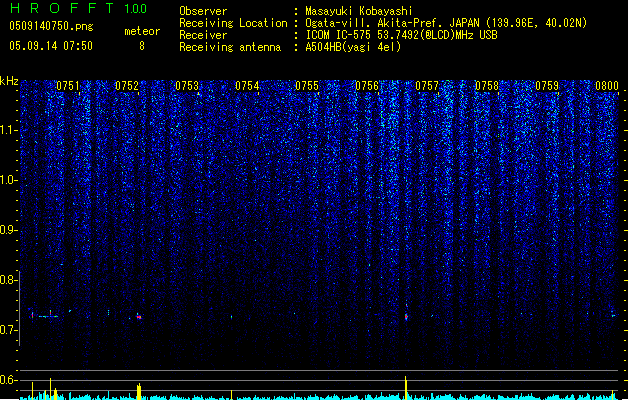Select the file name 0509140750.png
This screenshot has height=400, width=629.
coord(51,26)
